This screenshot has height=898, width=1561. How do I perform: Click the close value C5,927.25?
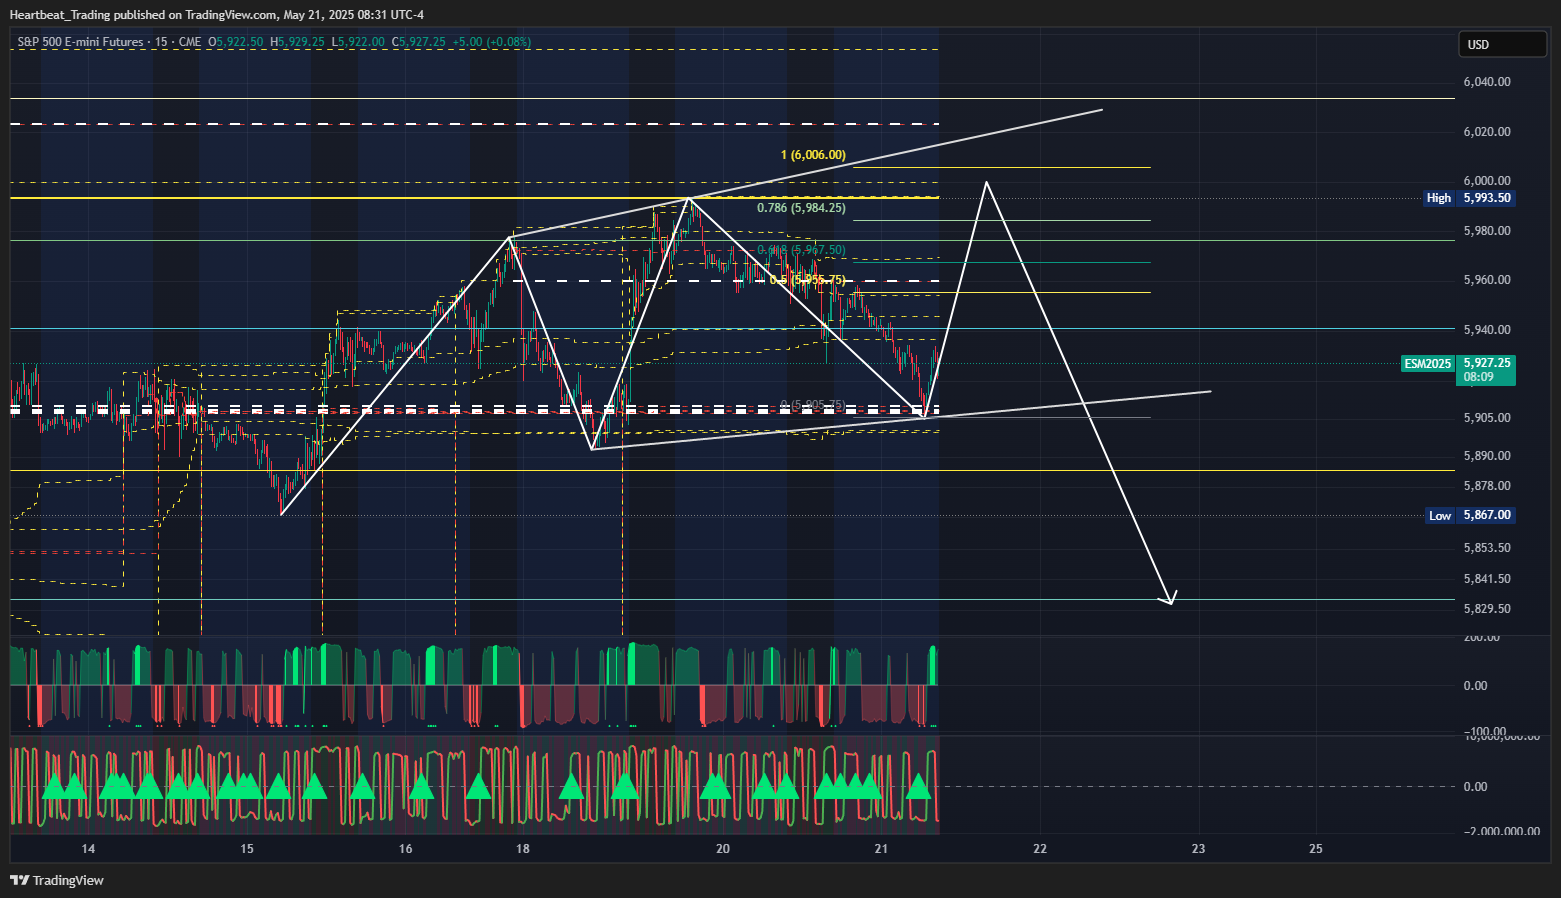418,42
